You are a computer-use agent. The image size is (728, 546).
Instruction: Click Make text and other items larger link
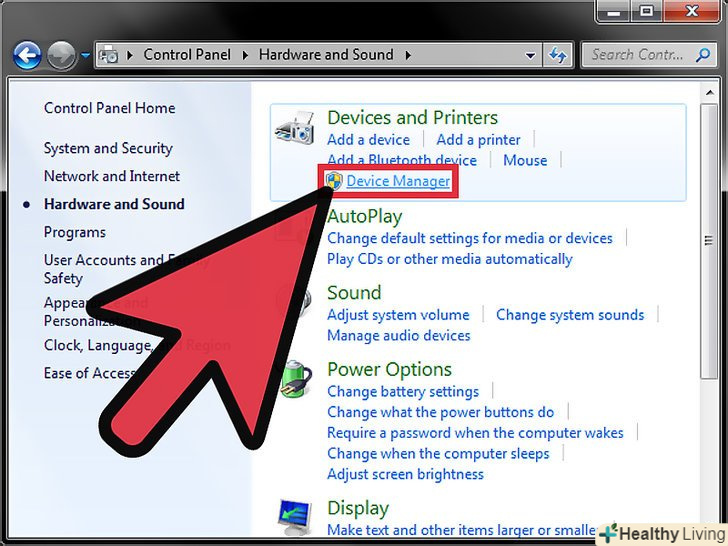pos(462,530)
